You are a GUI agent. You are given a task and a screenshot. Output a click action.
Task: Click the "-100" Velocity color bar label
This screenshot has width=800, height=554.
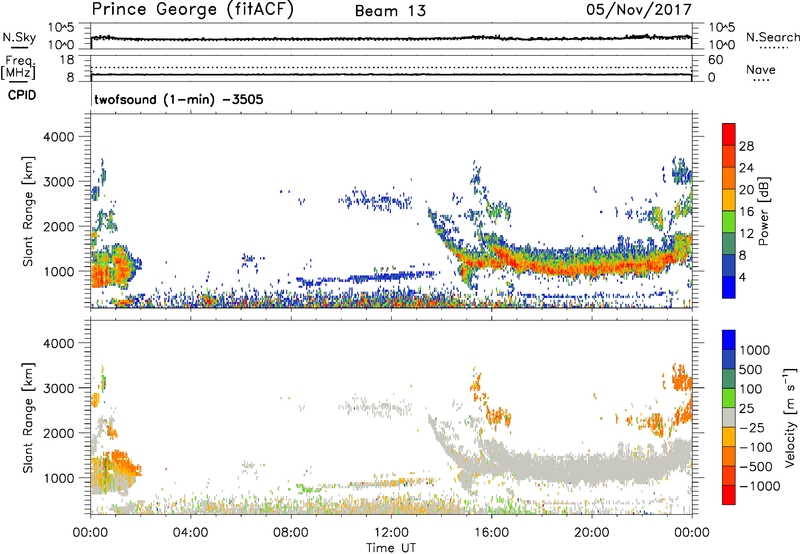[x=756, y=447]
